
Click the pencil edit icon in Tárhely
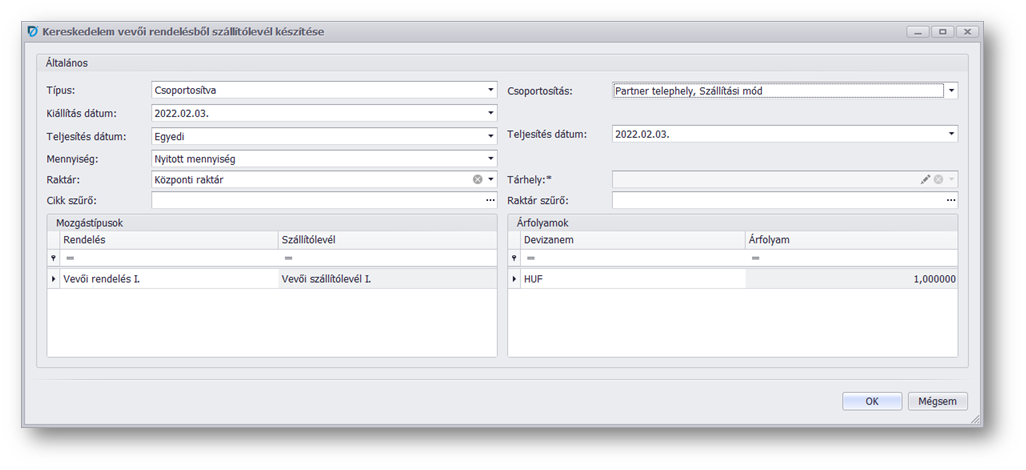point(926,180)
